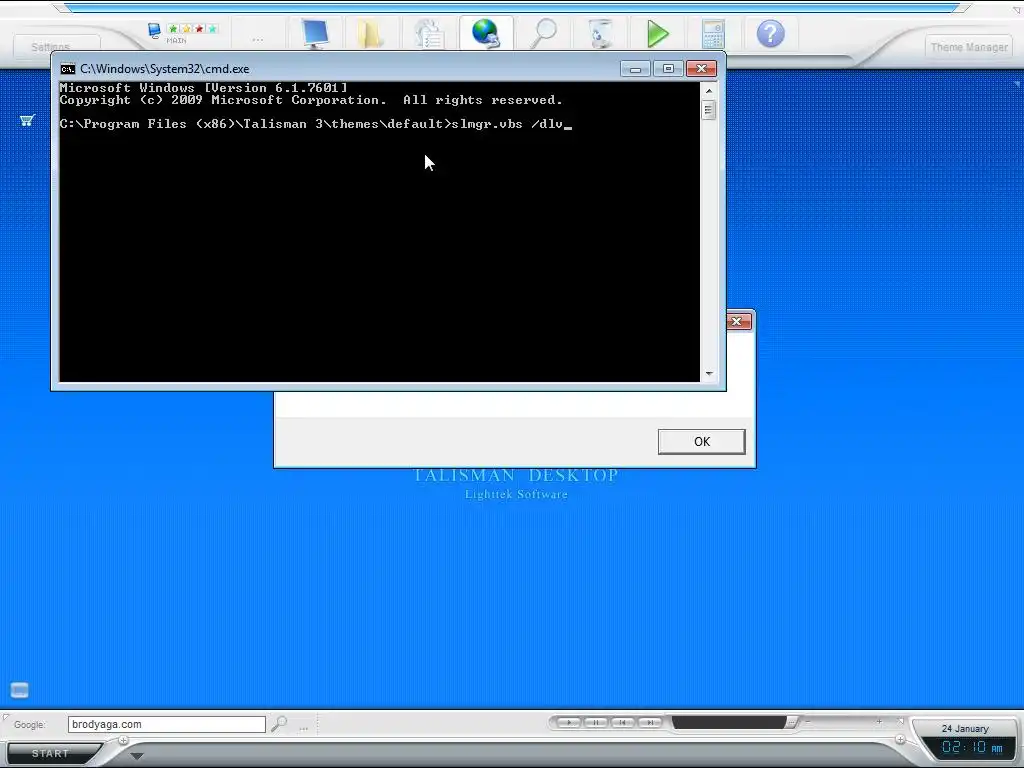Skip to previous track in player

point(622,722)
